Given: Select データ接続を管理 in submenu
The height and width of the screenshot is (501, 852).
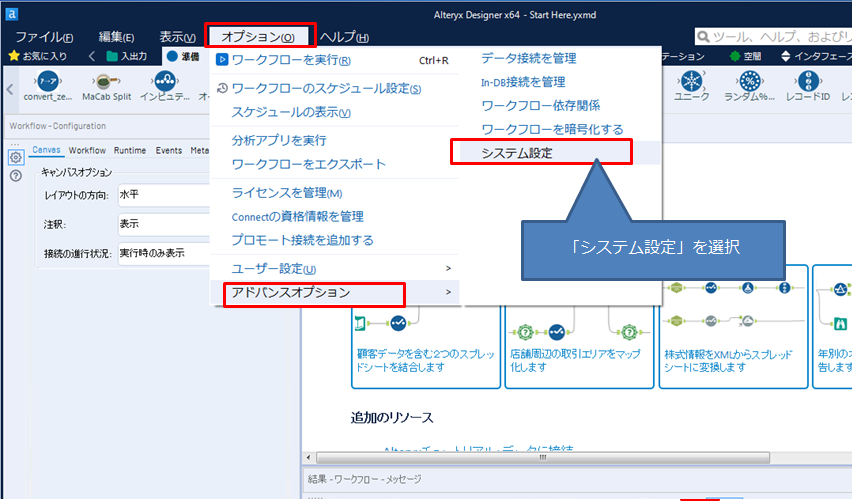Looking at the screenshot, I should point(560,58).
